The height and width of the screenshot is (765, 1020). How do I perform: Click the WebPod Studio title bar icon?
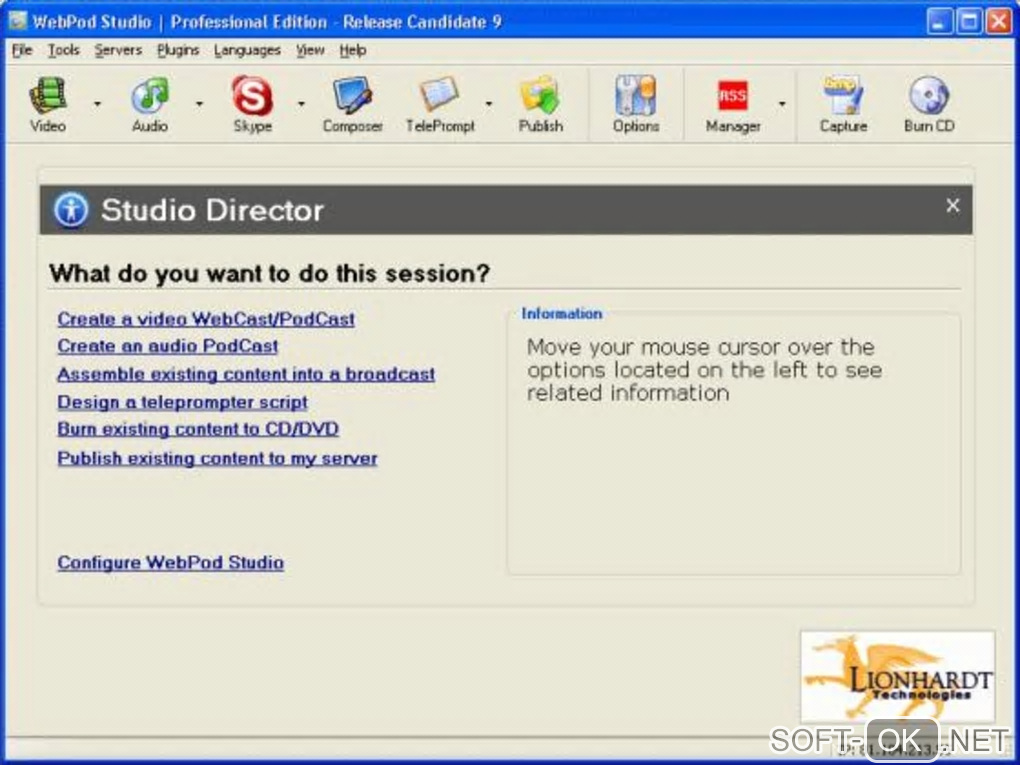tap(18, 21)
